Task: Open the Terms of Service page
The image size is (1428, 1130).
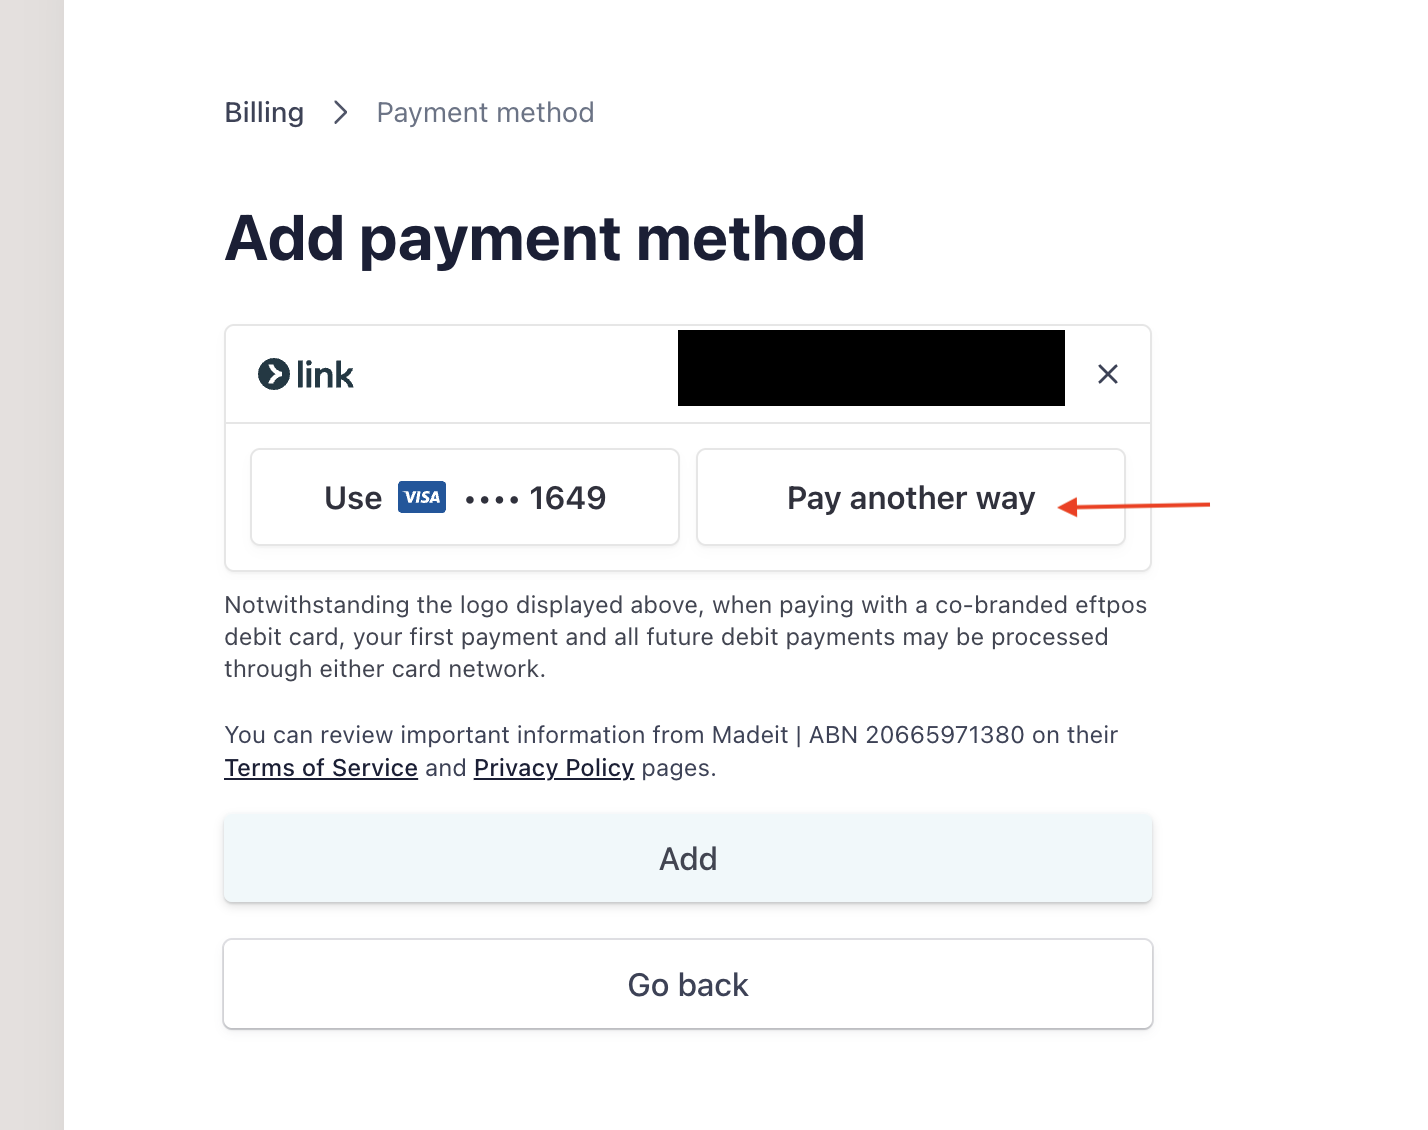Action: (320, 768)
